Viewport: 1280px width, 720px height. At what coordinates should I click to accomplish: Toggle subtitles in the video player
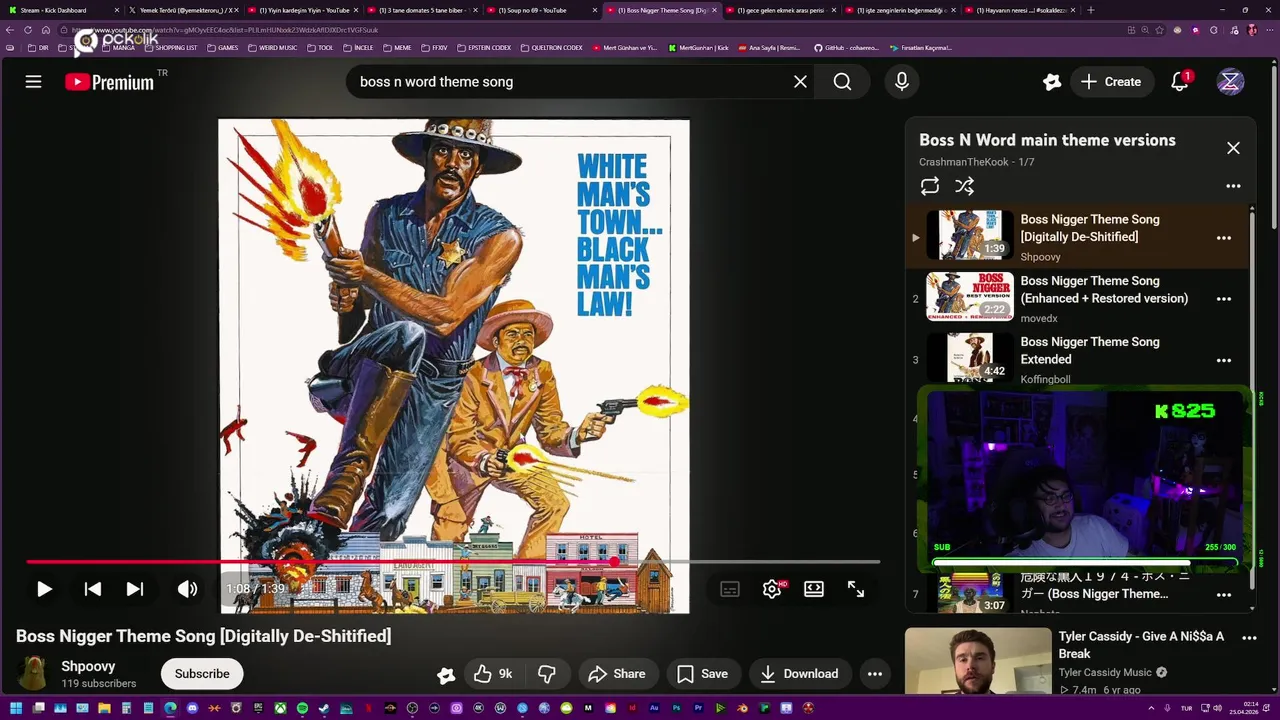730,589
